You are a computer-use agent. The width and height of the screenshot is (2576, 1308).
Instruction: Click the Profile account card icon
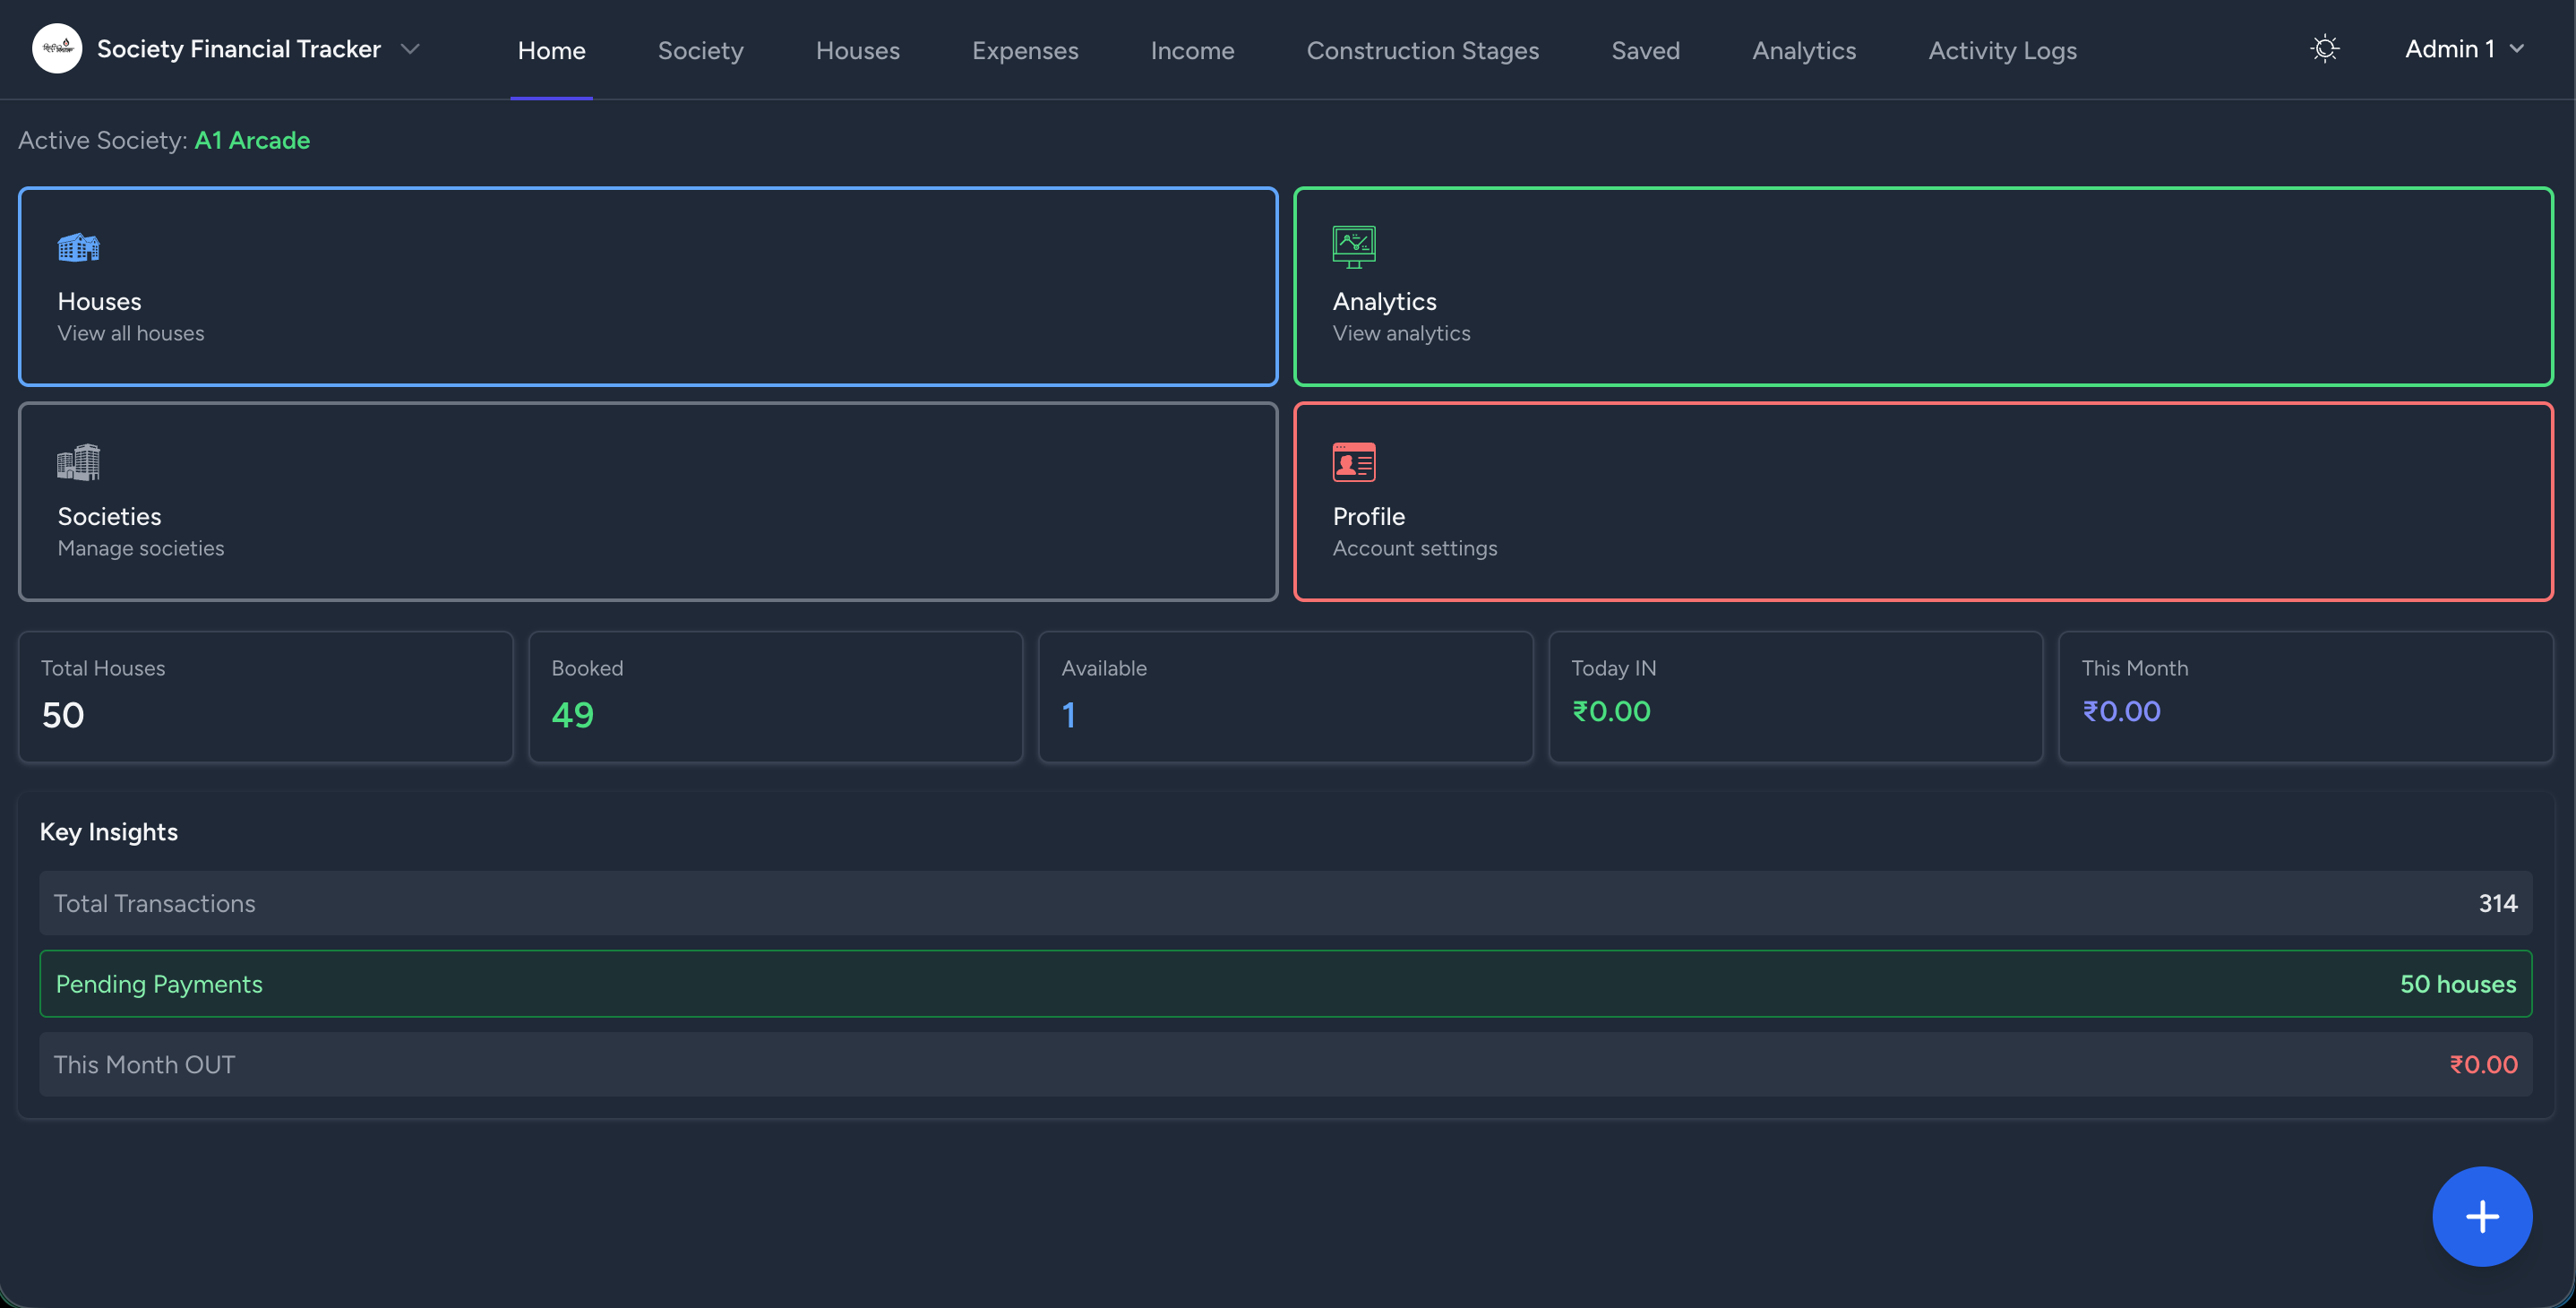pyautogui.click(x=1353, y=461)
